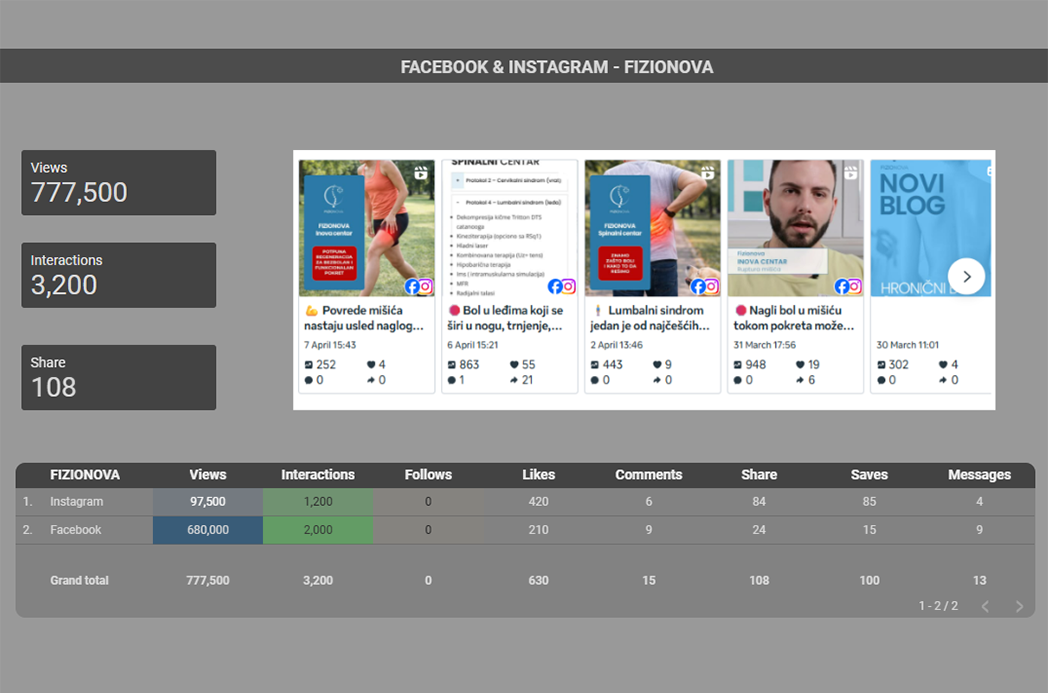
Task: Click the Share 108 scorecard
Action: [x=118, y=377]
